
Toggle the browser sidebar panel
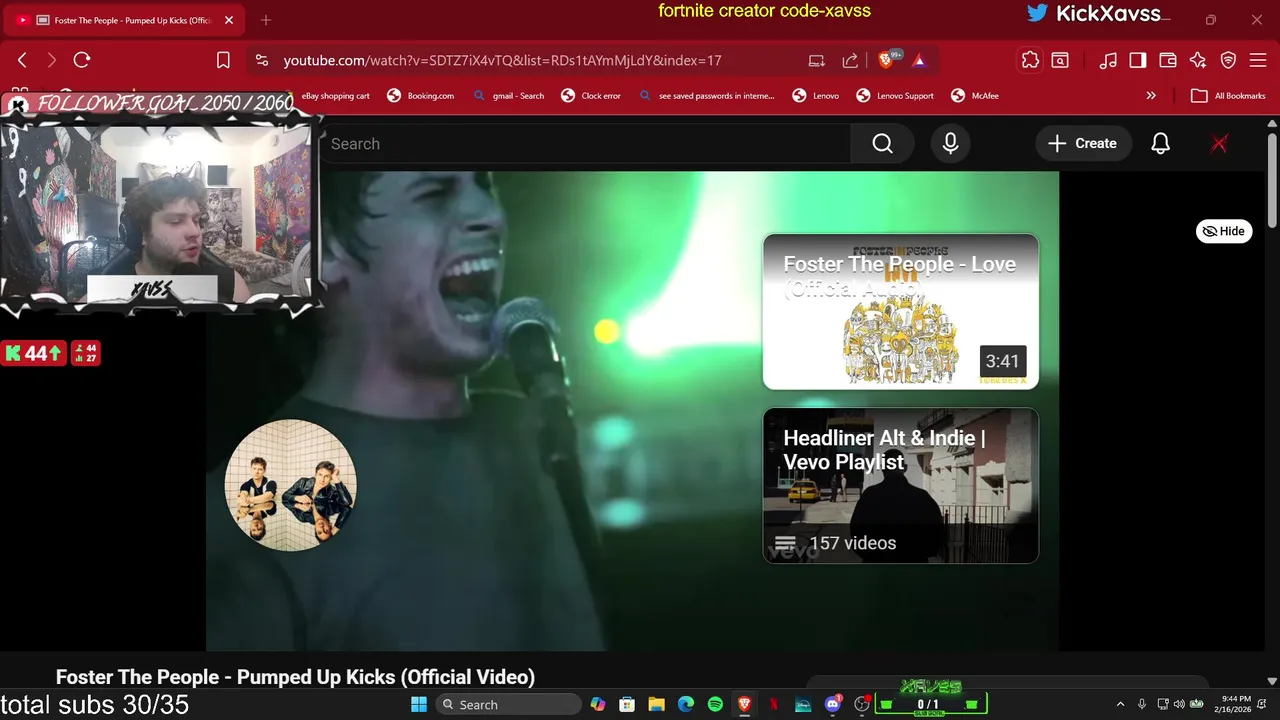(1137, 60)
